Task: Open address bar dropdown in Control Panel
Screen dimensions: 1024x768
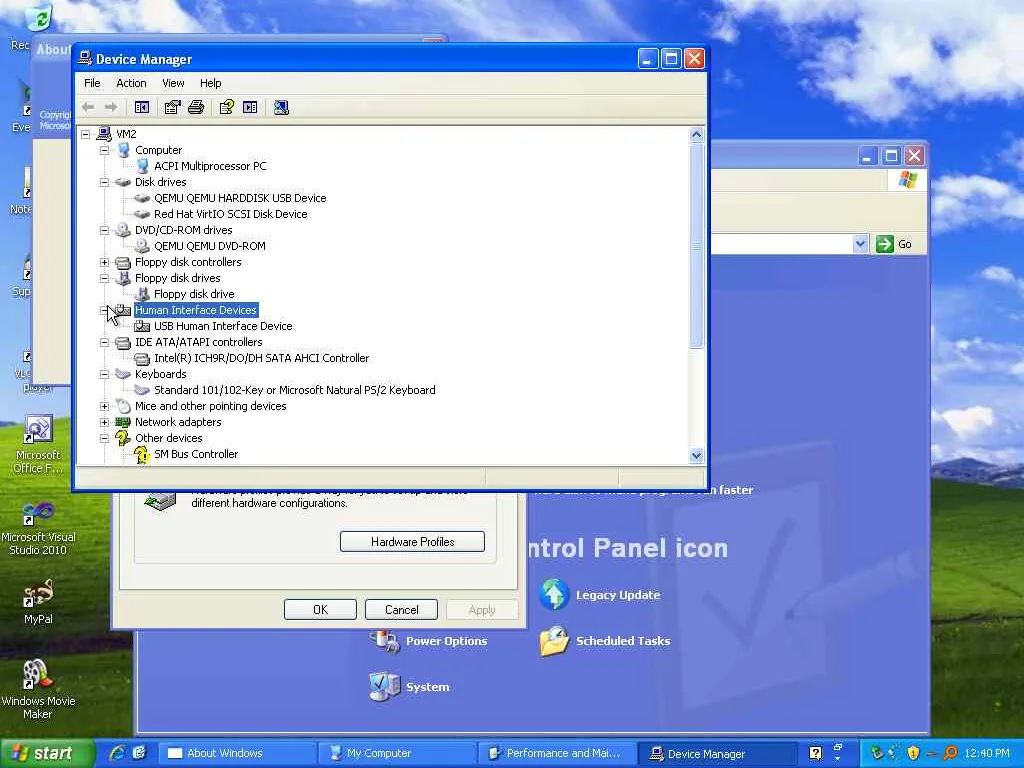Action: click(x=860, y=244)
